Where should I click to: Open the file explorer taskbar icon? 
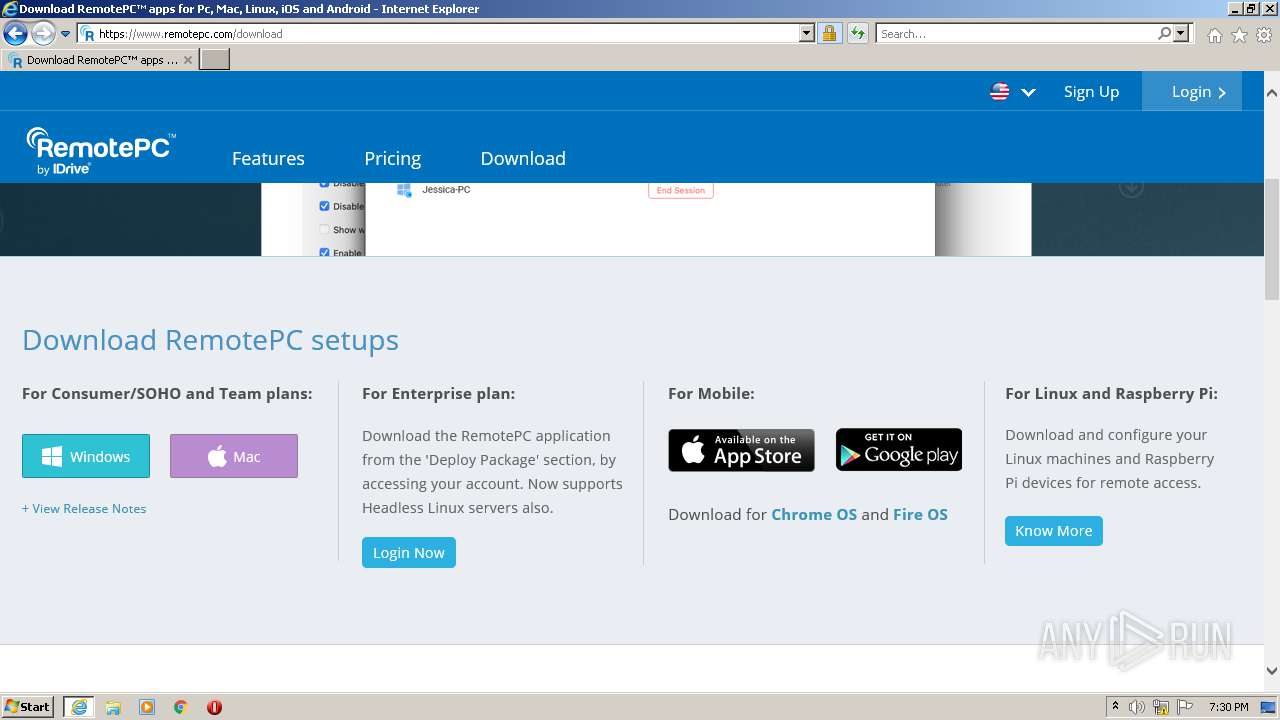113,707
